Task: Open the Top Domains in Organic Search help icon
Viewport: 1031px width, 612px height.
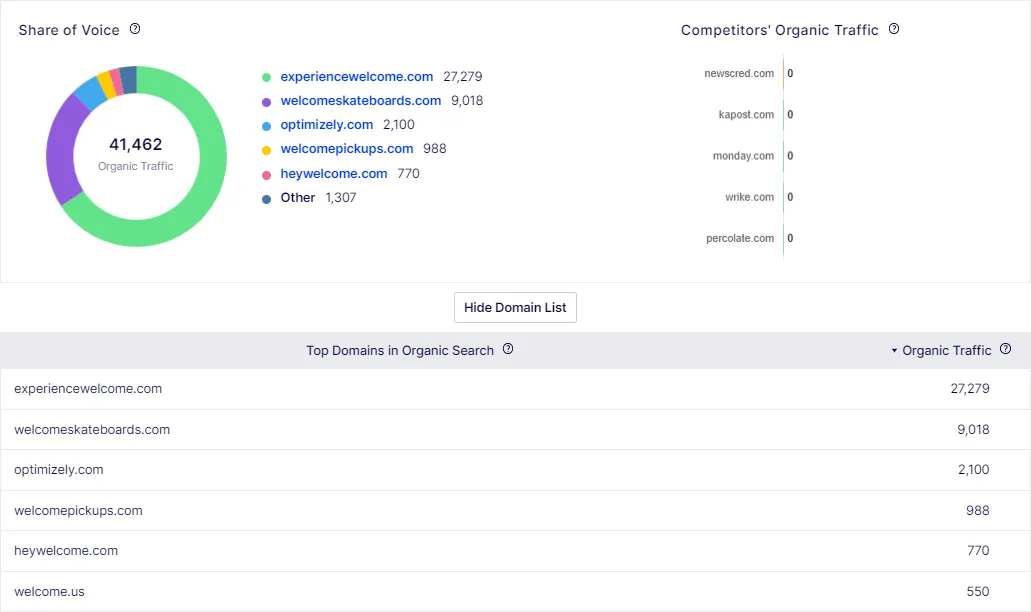Action: pyautogui.click(x=508, y=349)
